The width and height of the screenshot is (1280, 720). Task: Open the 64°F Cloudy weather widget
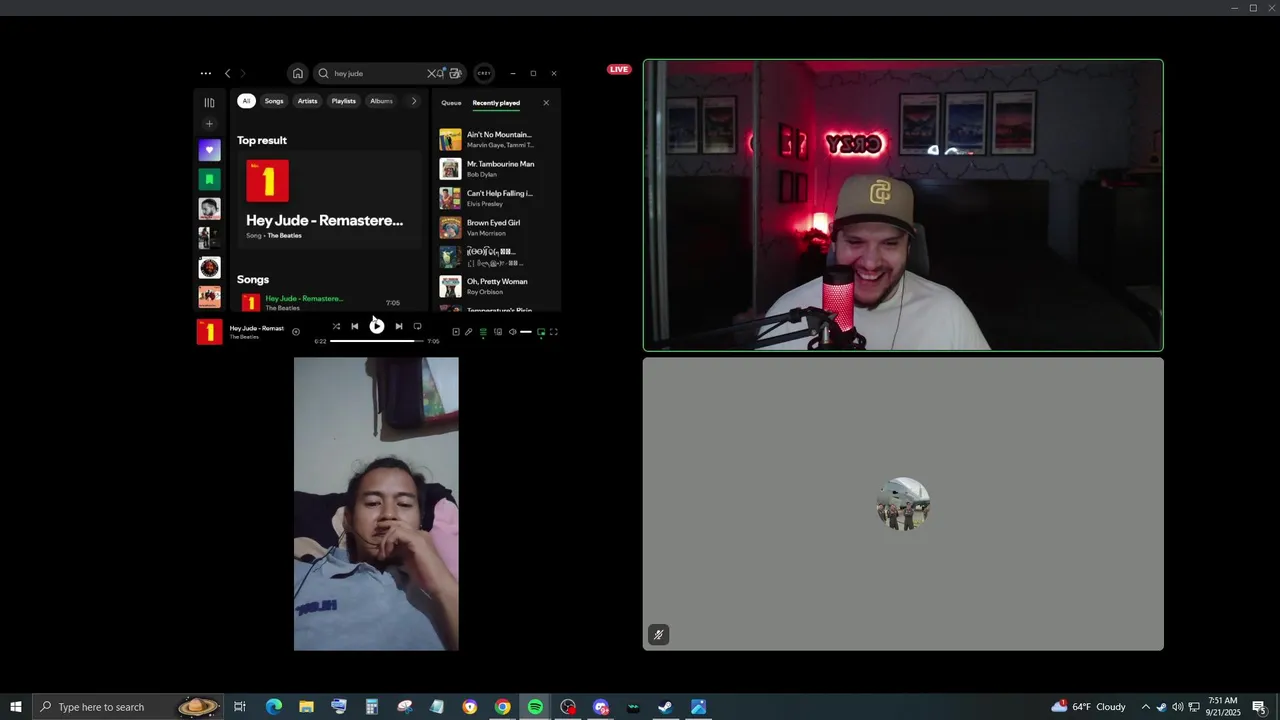1089,707
